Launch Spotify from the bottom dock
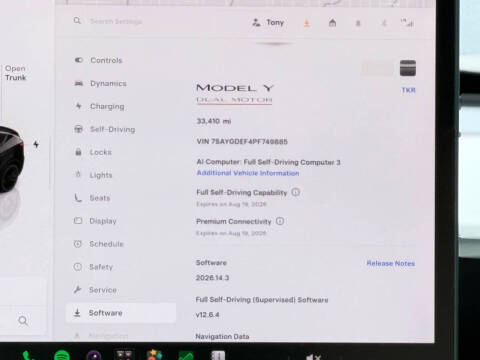 click(x=62, y=355)
